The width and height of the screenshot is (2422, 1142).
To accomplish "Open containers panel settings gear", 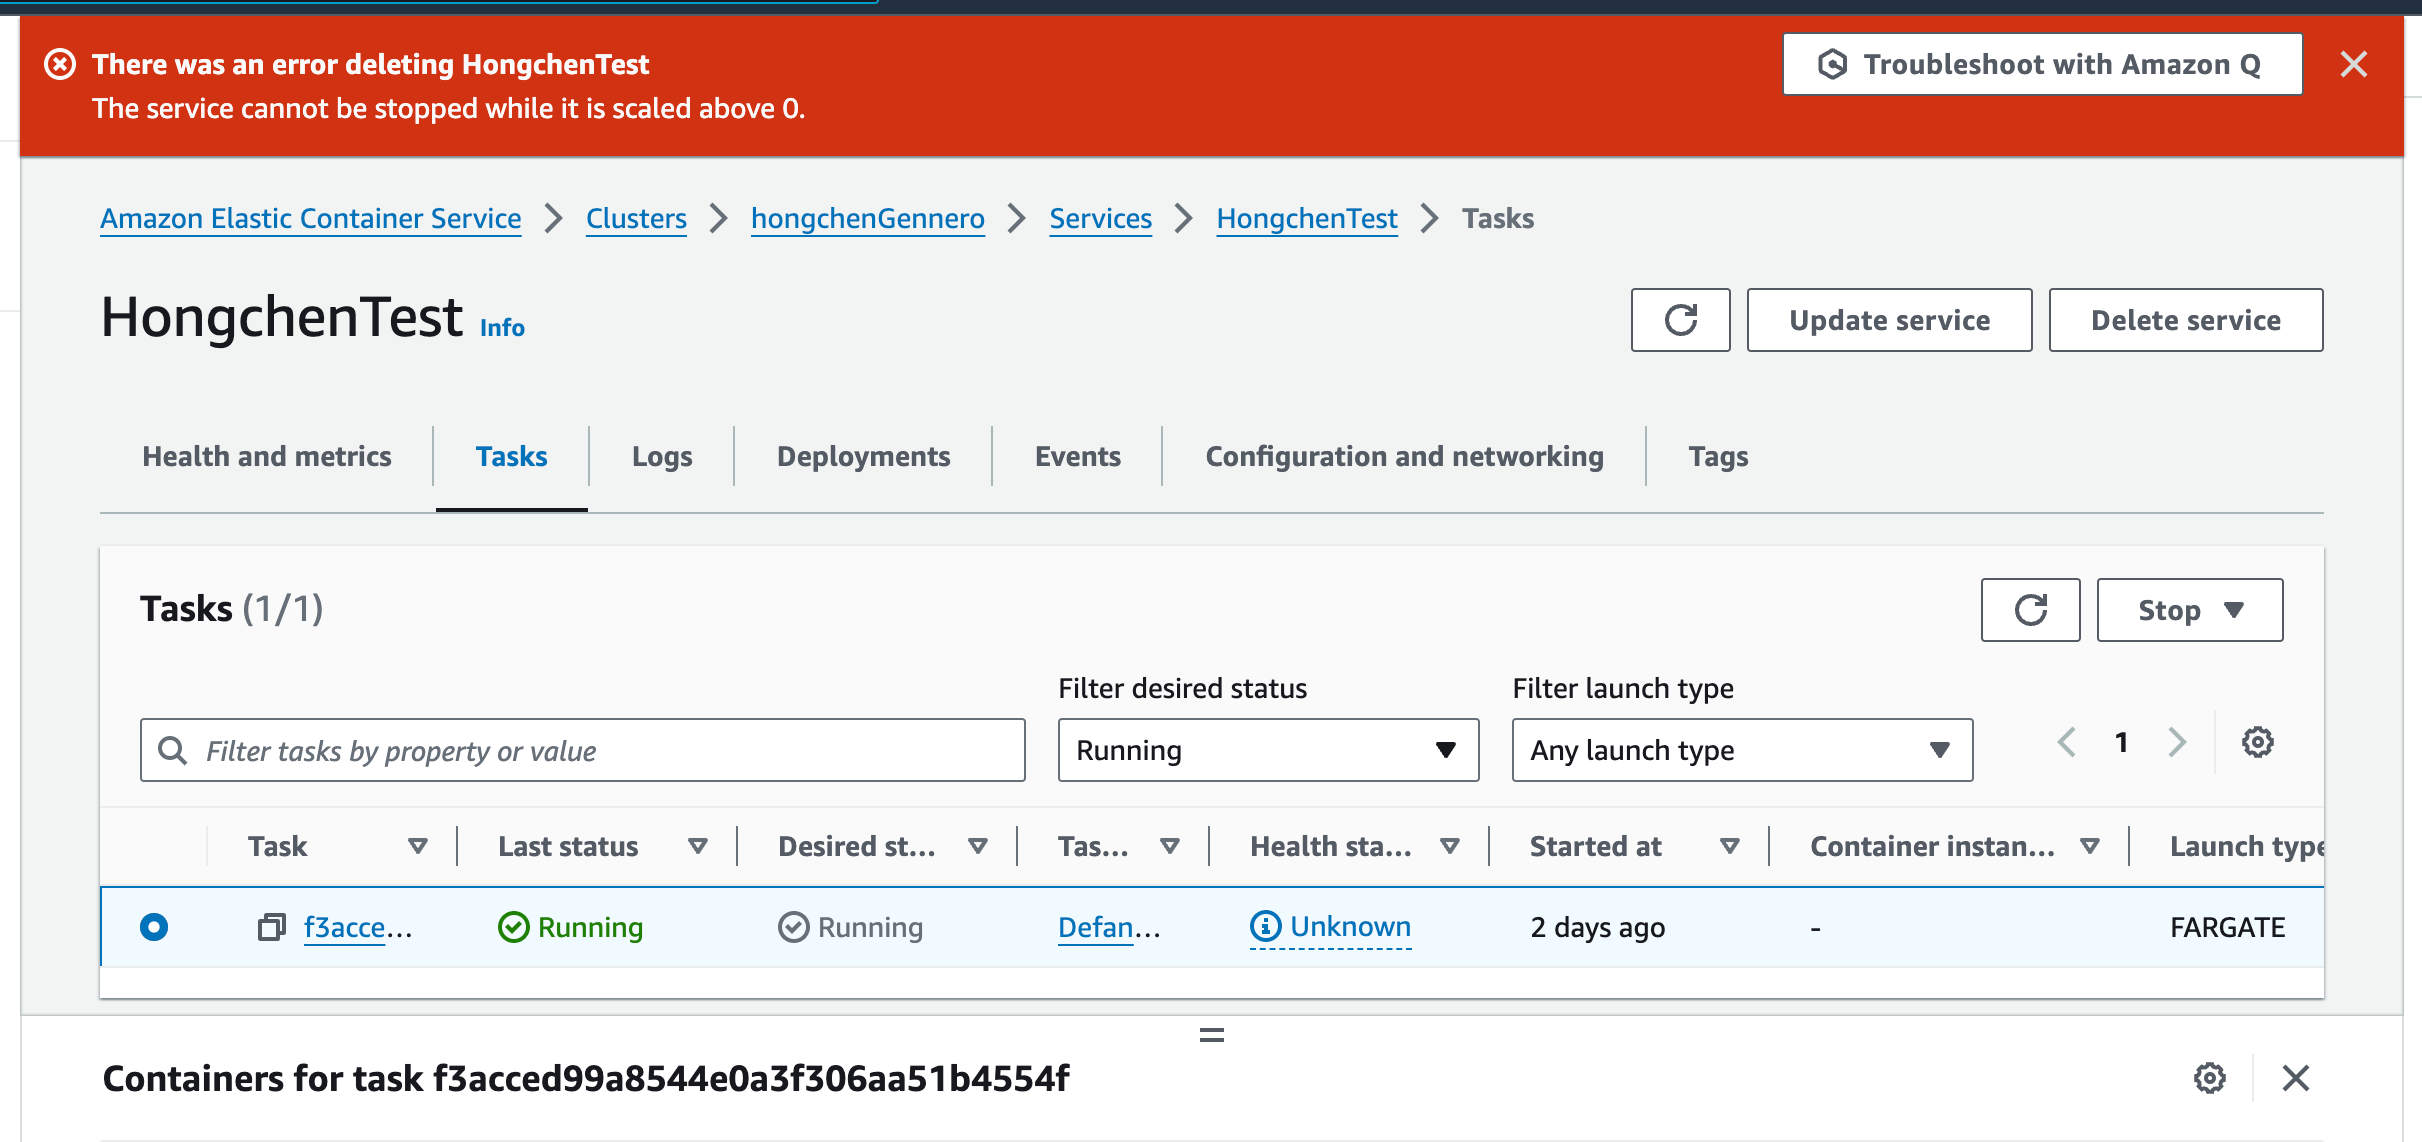I will 2209,1078.
